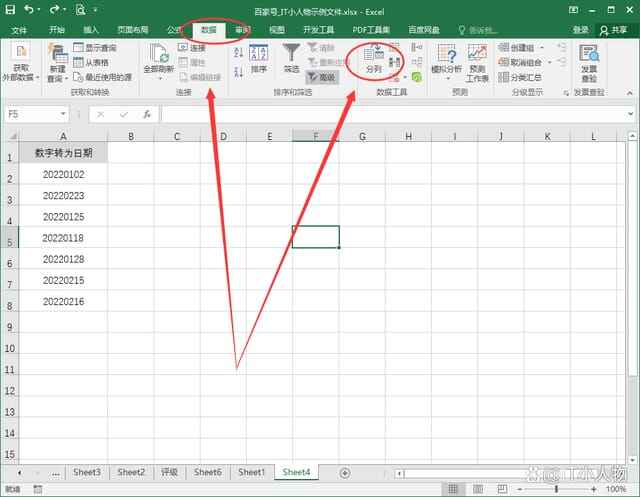Expand the formula bar with its chevron
640x497 pixels.
click(630, 114)
